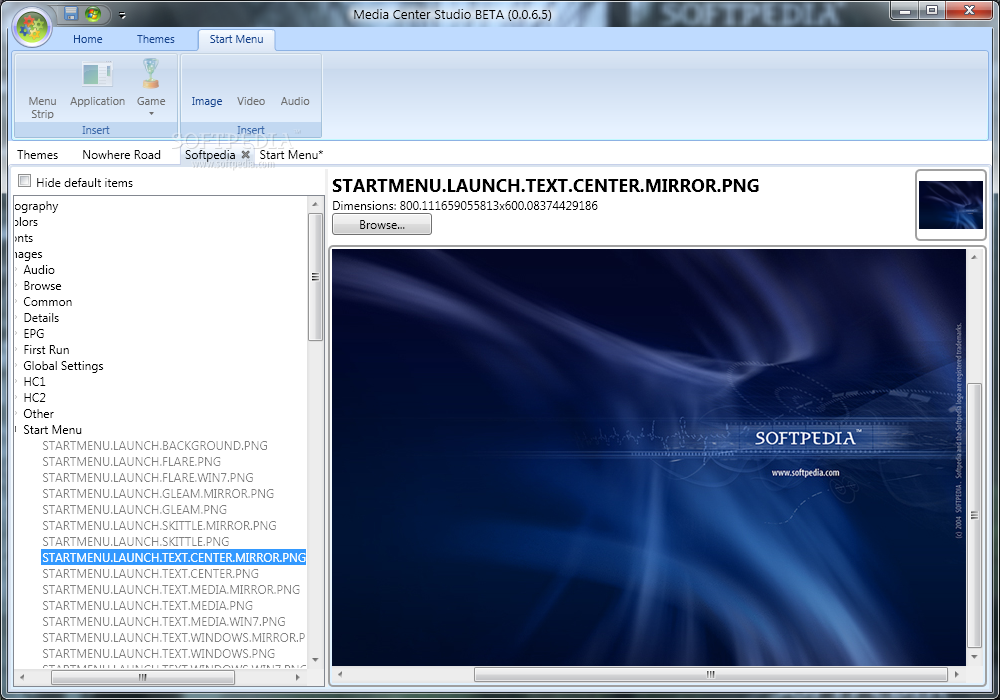Click tree panel scroll down arrow
Screen dimensions: 1000x700
[x=314, y=659]
